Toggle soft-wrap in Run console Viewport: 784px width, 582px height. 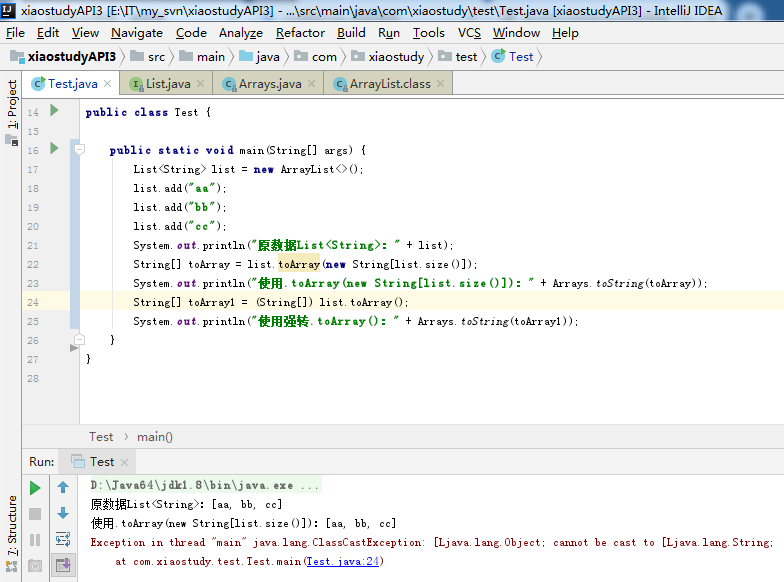[x=63, y=540]
